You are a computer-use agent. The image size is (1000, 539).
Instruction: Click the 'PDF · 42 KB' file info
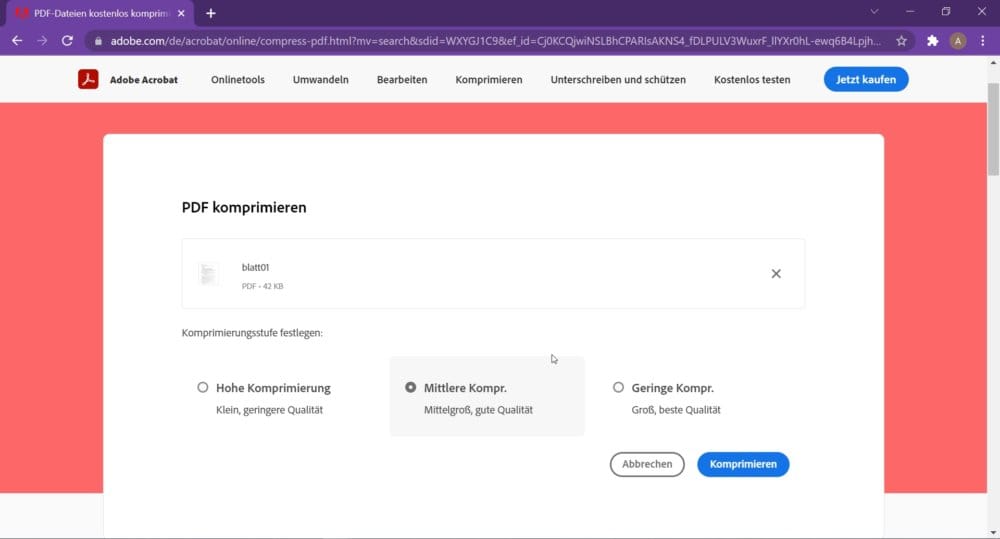pos(262,286)
